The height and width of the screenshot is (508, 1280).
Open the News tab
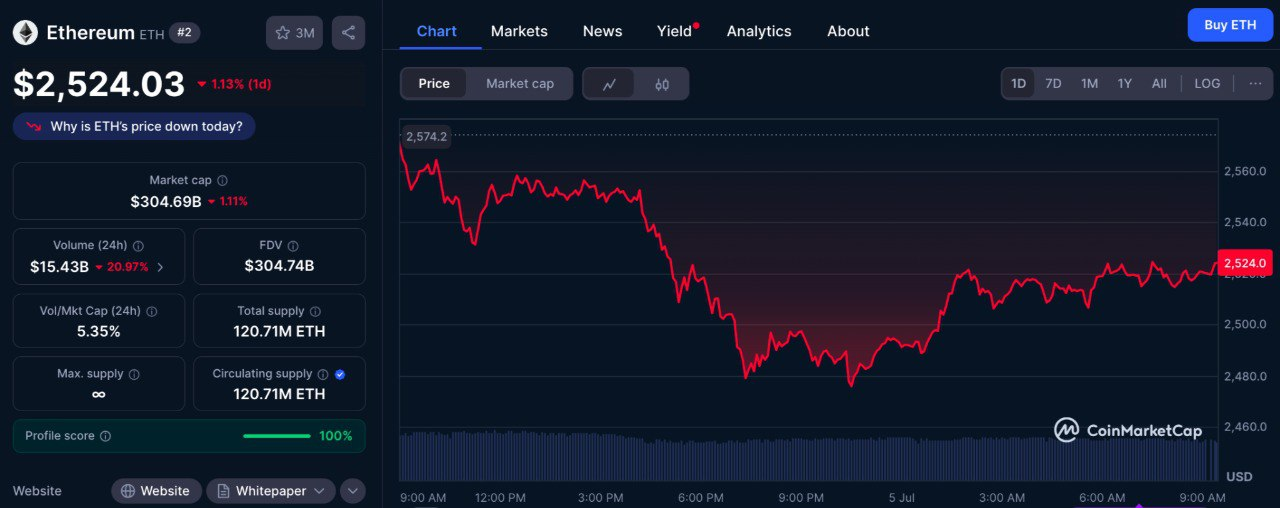click(x=602, y=31)
